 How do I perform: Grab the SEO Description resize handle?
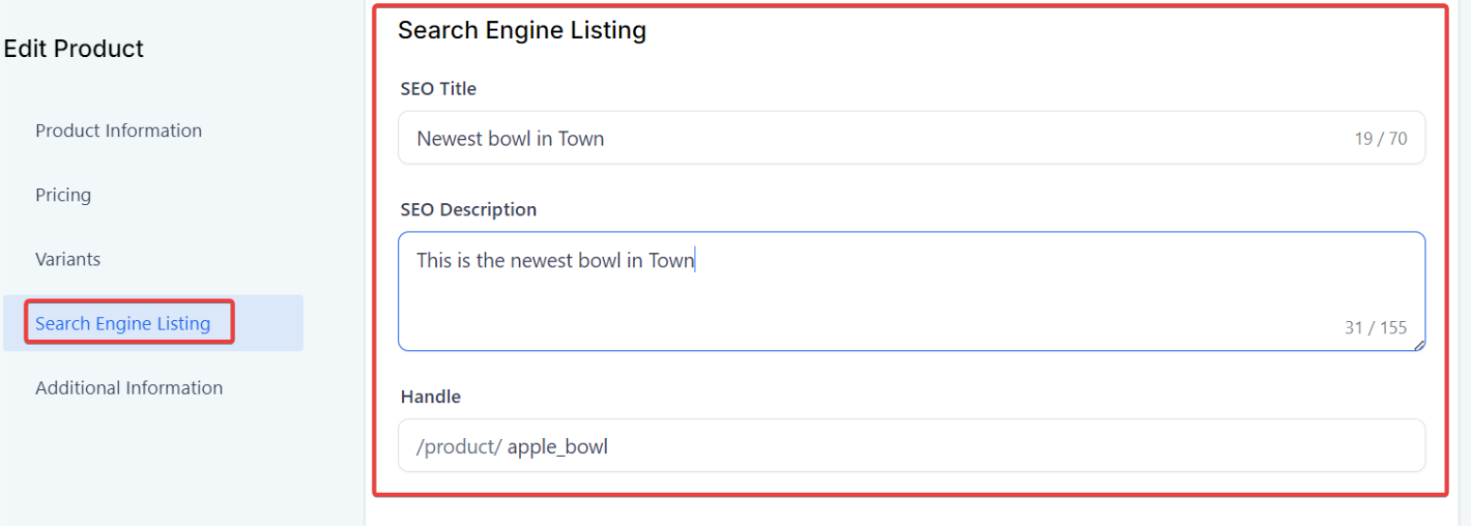tap(1419, 345)
